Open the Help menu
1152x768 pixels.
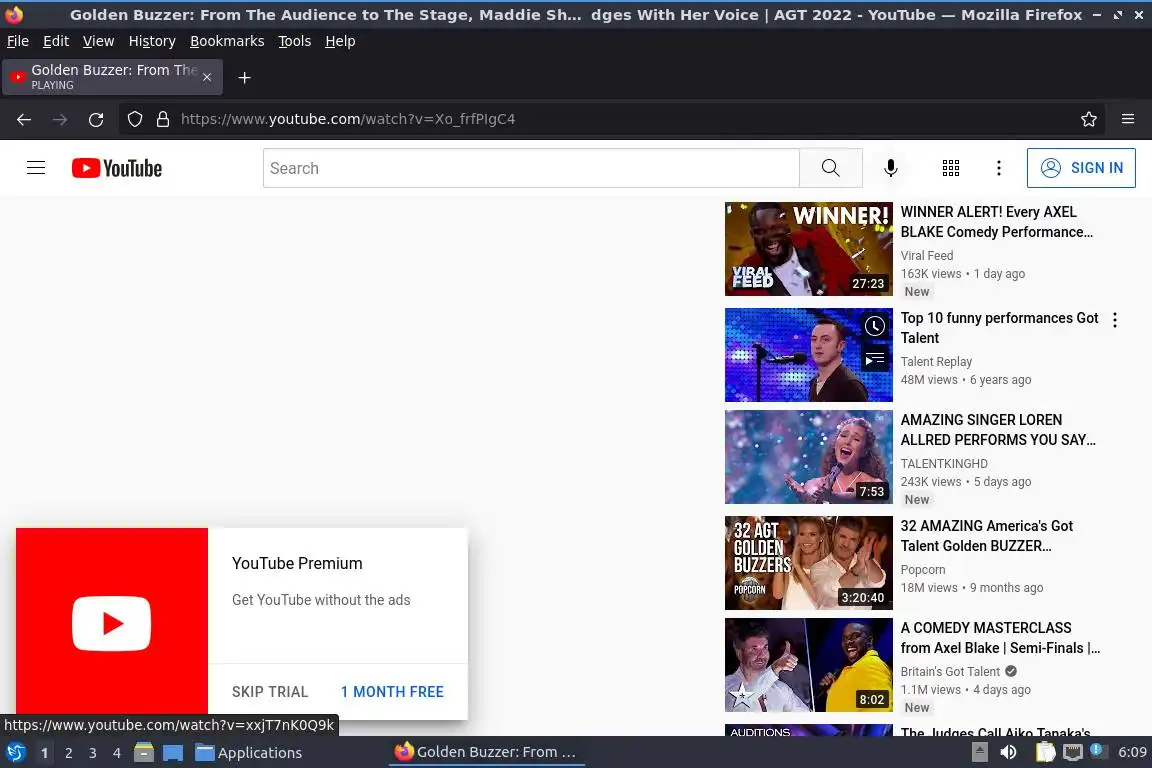340,41
